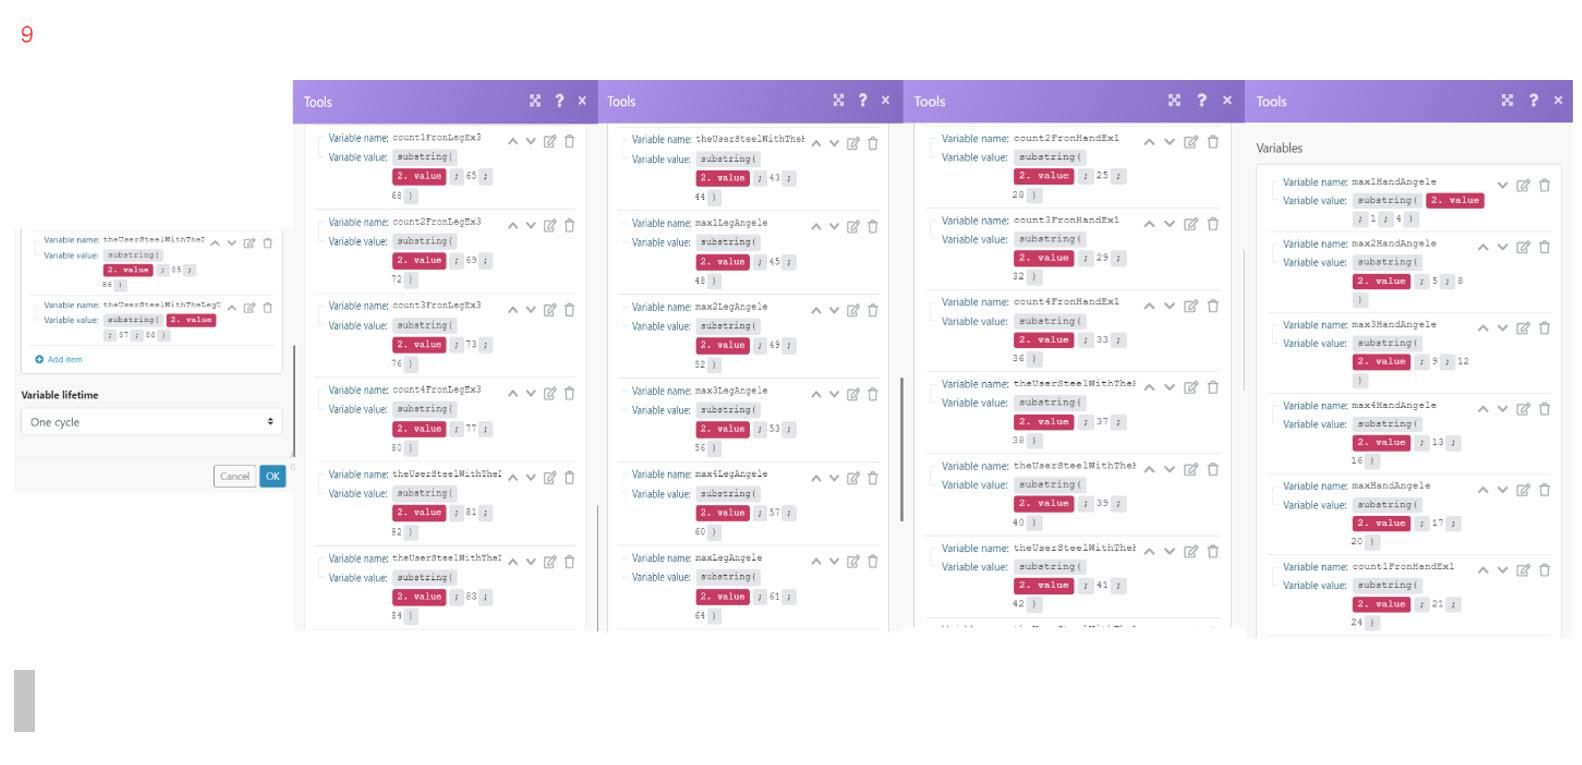Click the substring( token in count4FronHandEx1 value

1048,321
